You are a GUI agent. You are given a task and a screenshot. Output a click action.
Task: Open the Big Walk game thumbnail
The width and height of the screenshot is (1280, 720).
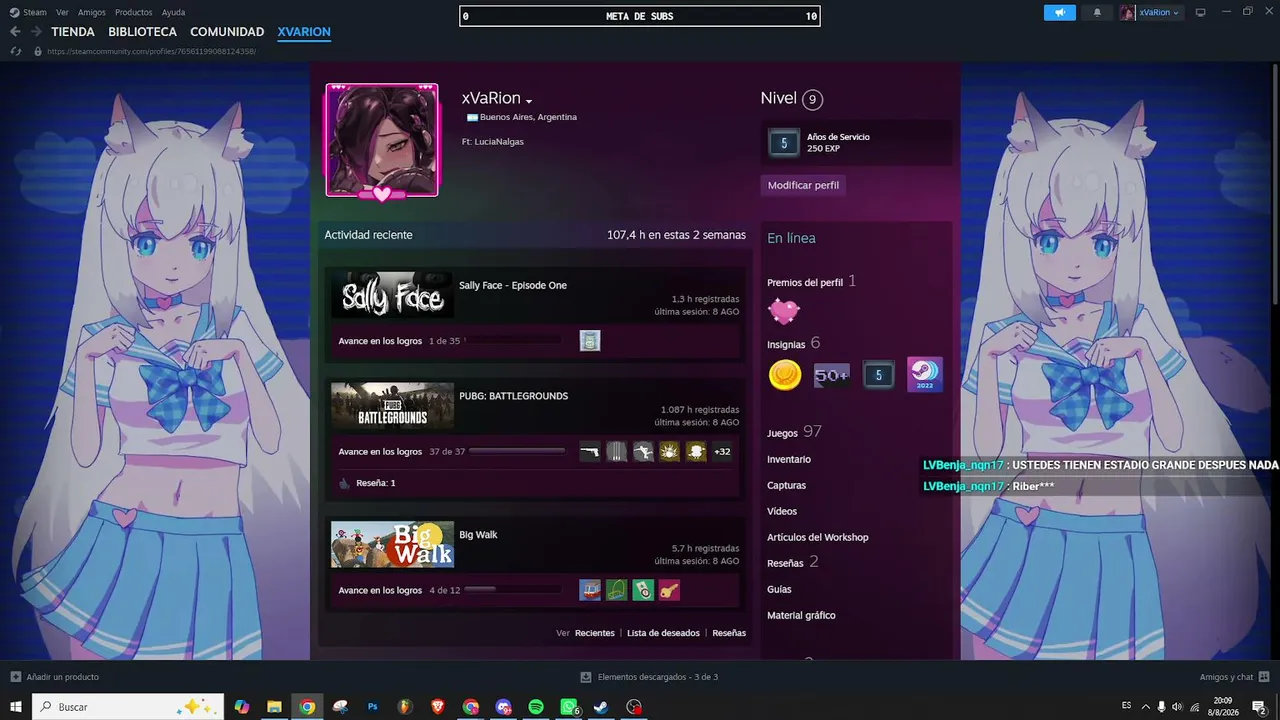click(x=392, y=544)
